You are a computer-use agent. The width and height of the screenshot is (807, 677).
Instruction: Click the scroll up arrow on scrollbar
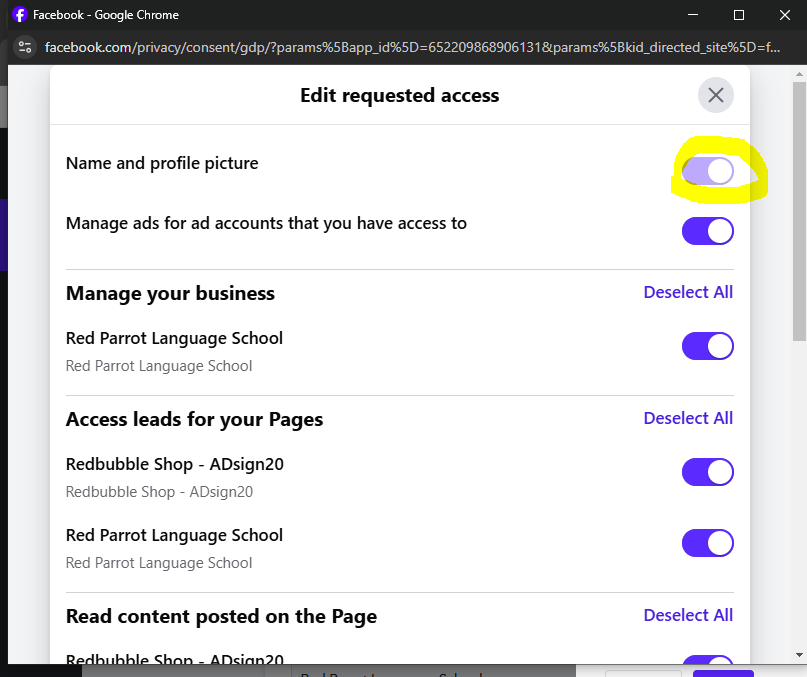coord(799,74)
